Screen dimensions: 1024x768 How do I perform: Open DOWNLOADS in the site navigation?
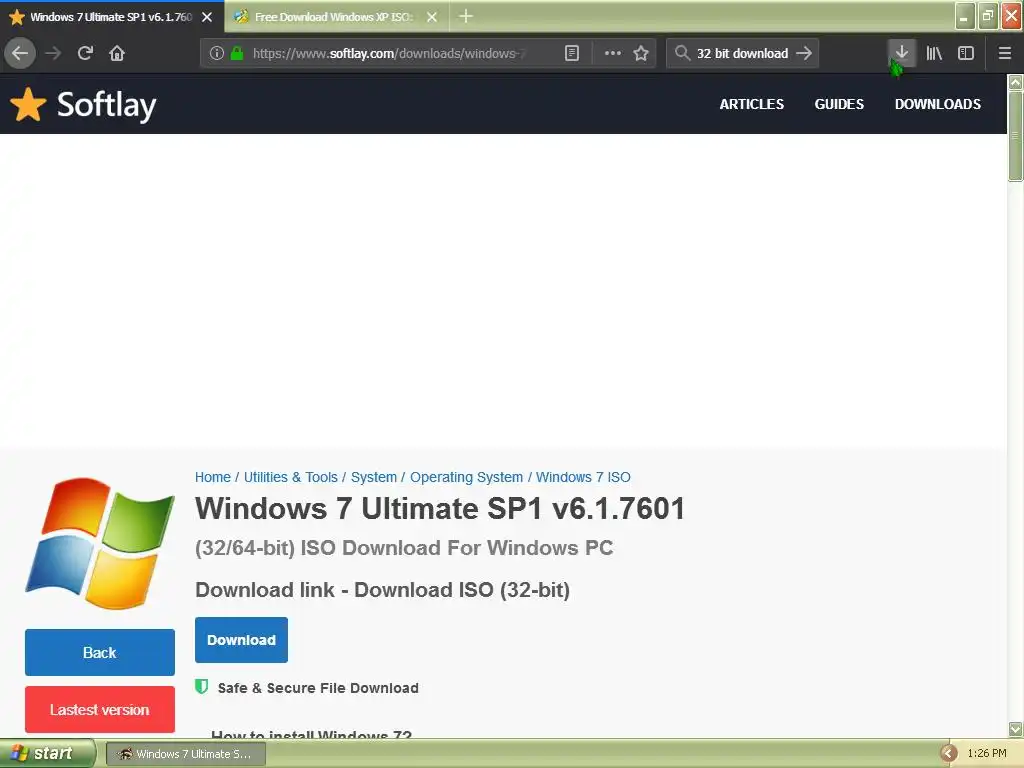pos(938,104)
